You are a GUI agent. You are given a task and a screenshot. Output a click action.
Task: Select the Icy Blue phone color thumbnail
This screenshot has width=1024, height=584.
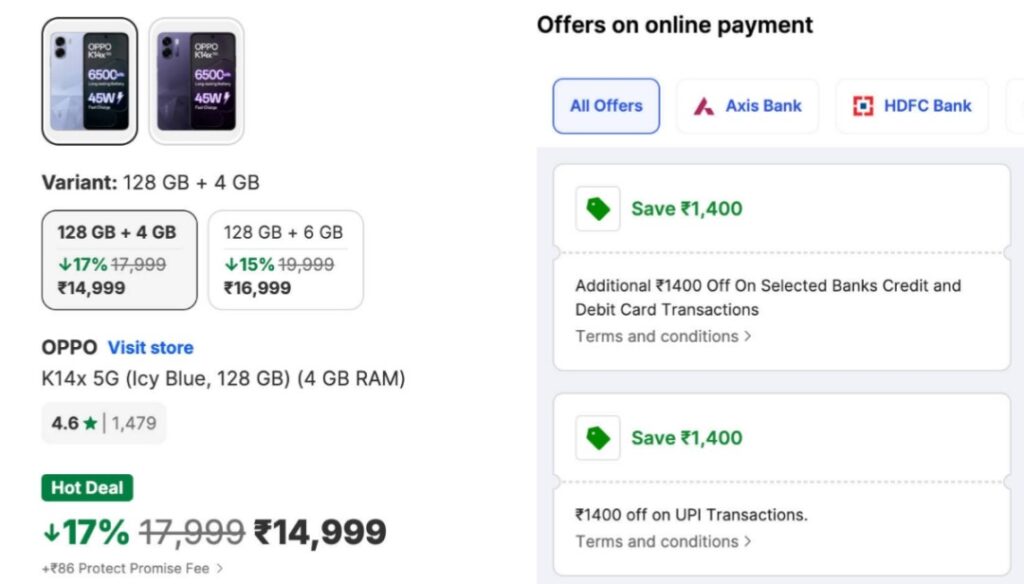coord(90,81)
